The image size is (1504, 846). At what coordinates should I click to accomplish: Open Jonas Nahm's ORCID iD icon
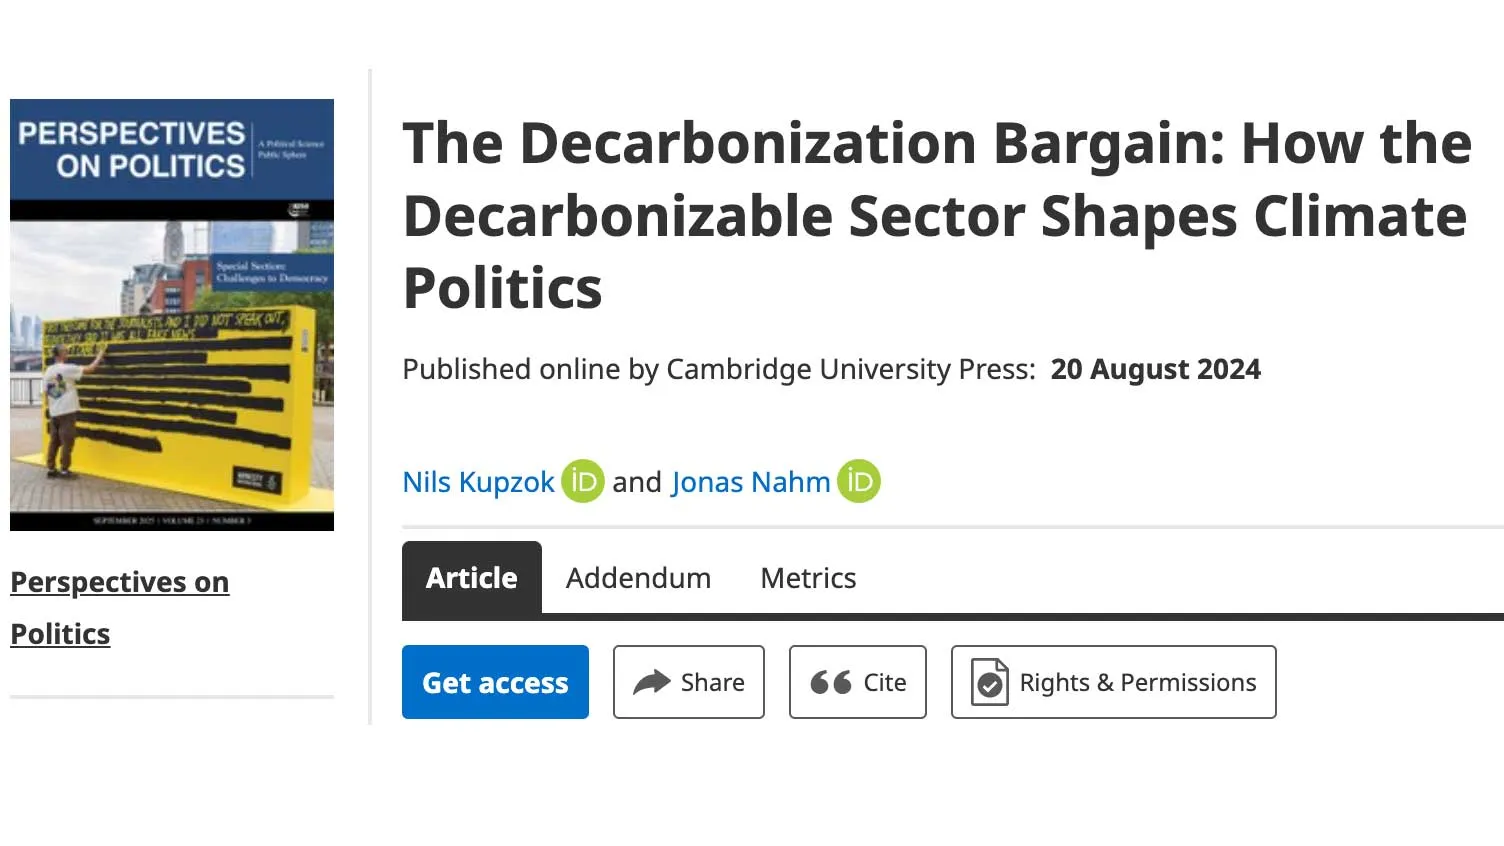coord(859,481)
